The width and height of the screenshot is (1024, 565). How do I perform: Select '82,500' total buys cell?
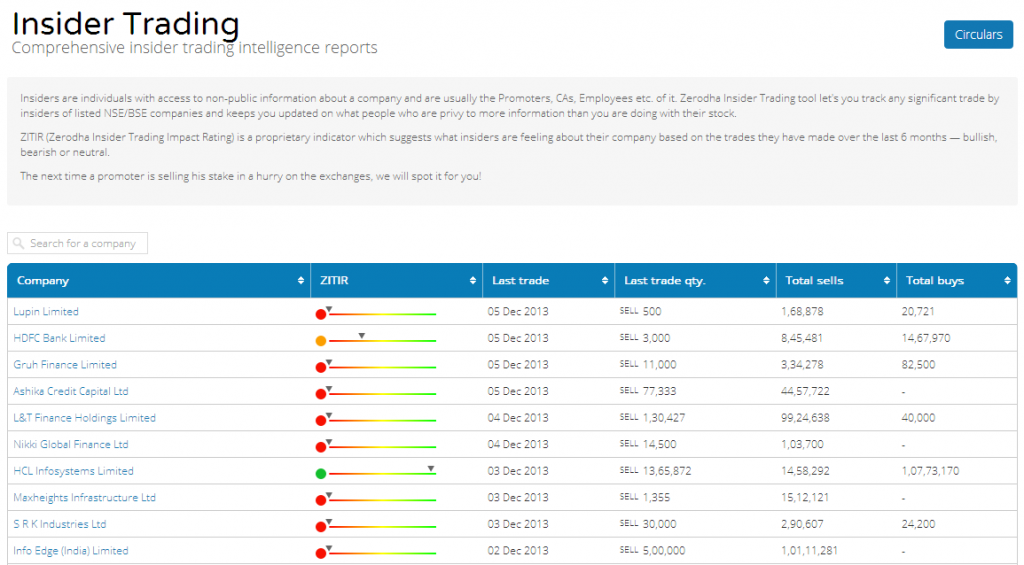coord(918,364)
